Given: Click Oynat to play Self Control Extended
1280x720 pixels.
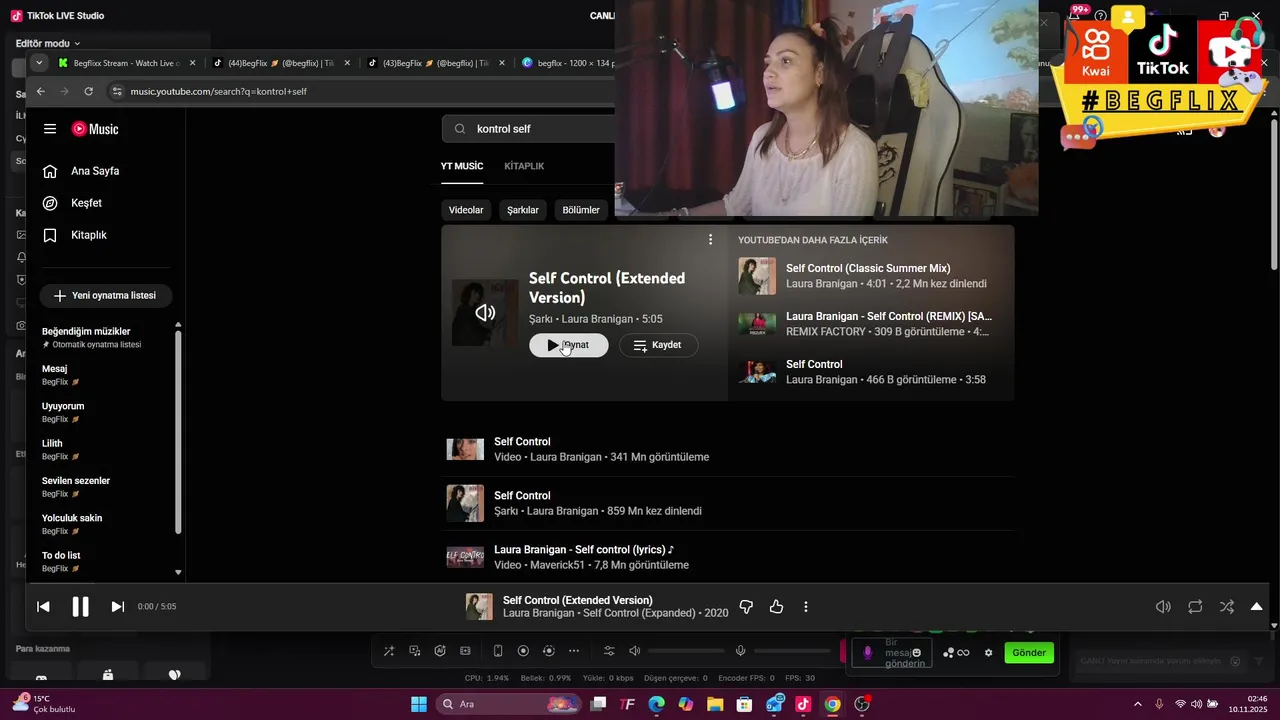Looking at the screenshot, I should [x=568, y=345].
